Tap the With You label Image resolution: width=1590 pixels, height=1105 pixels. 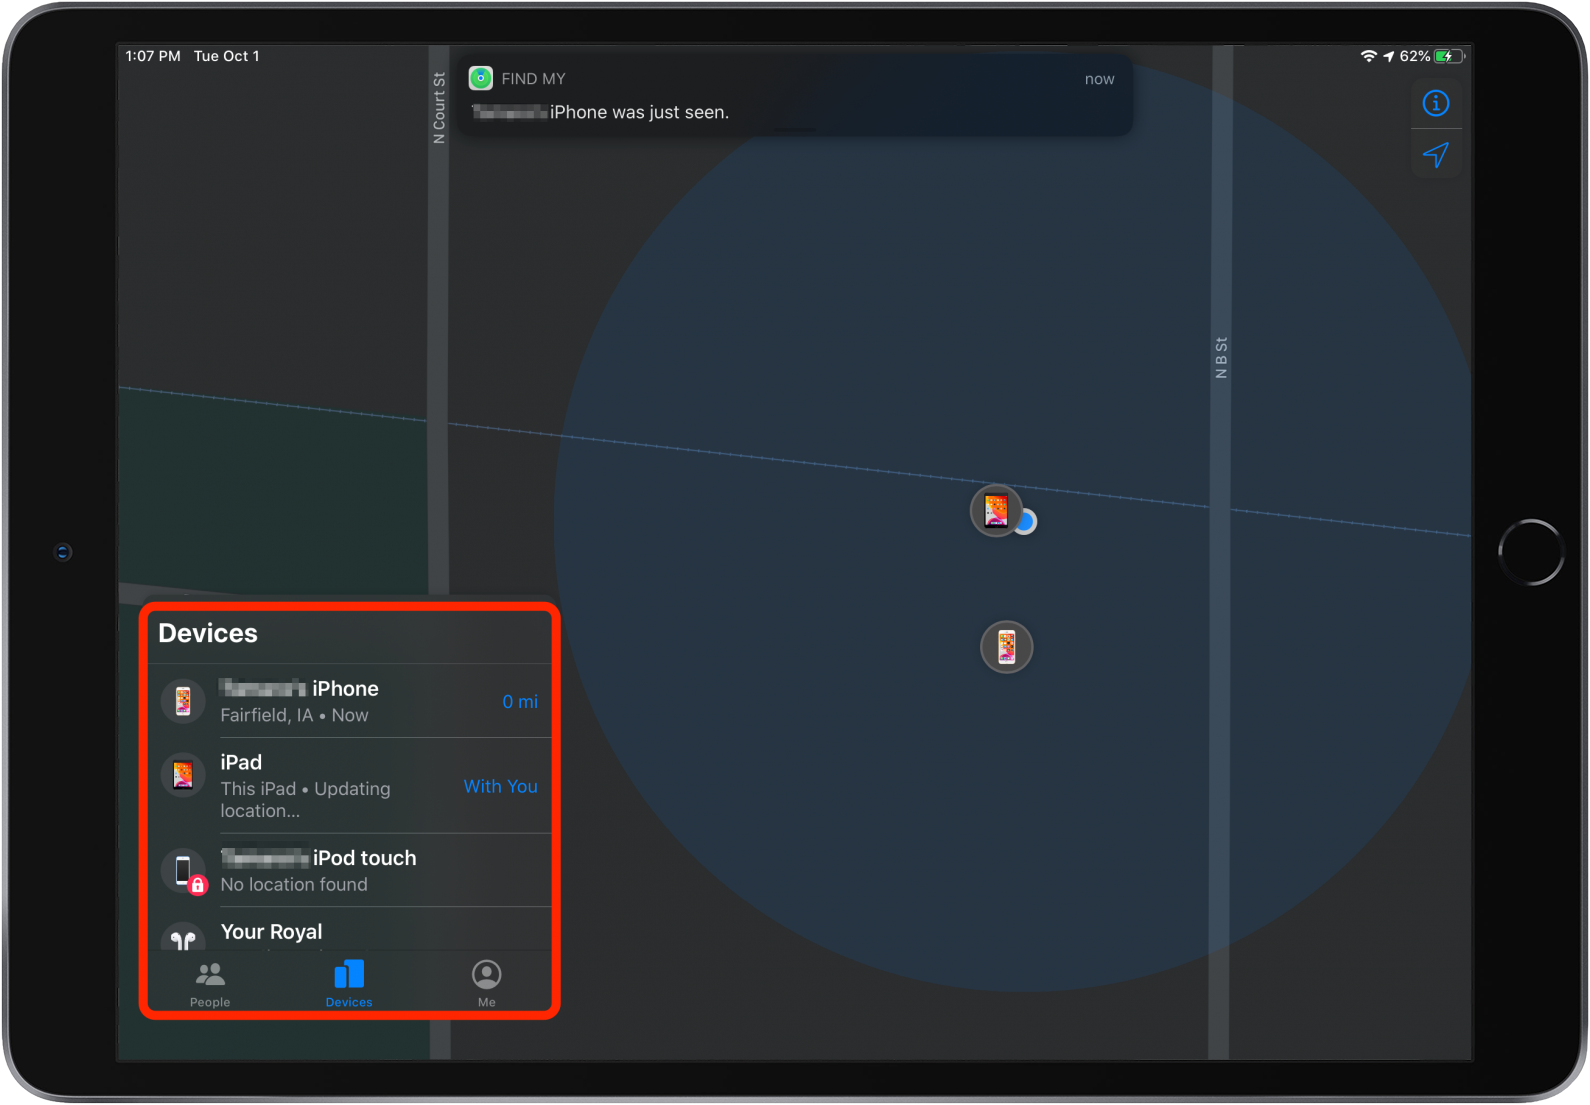coord(501,787)
